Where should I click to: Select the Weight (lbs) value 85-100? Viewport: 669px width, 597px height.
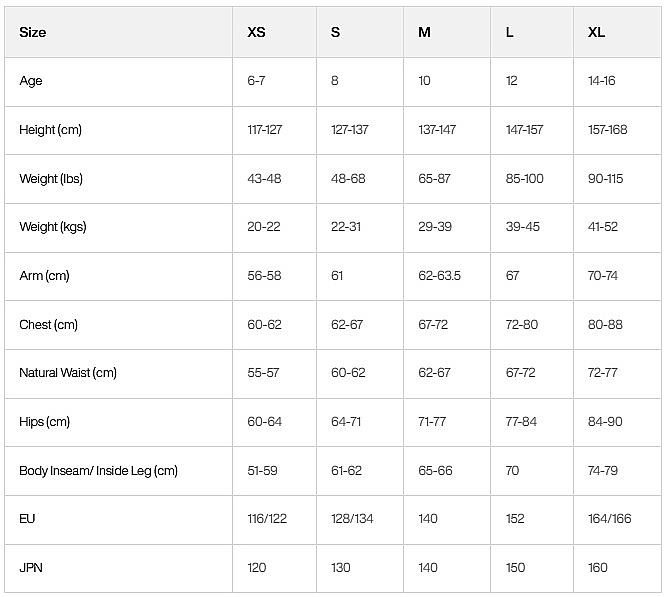(524, 178)
